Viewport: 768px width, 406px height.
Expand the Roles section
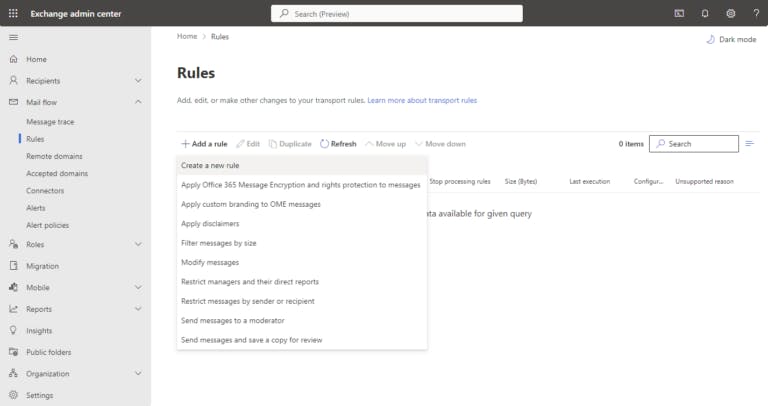pyautogui.click(x=138, y=244)
